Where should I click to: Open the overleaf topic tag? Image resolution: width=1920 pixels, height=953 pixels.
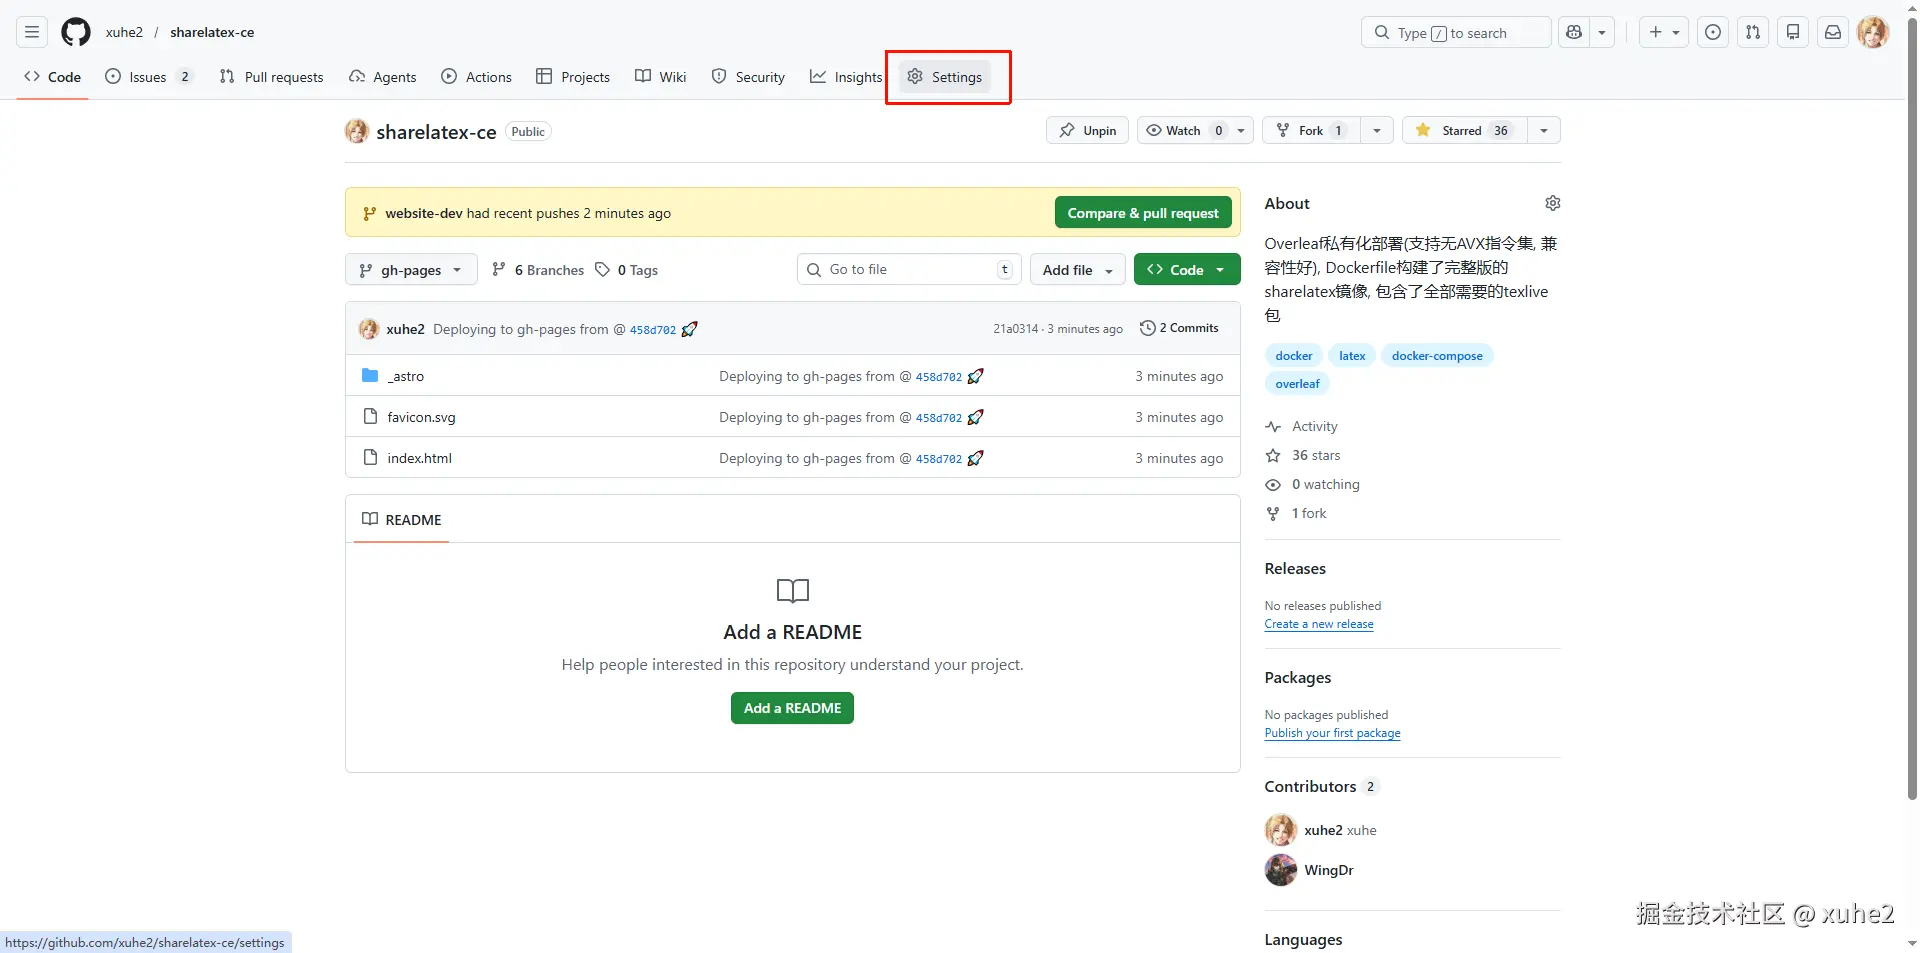pyautogui.click(x=1297, y=384)
